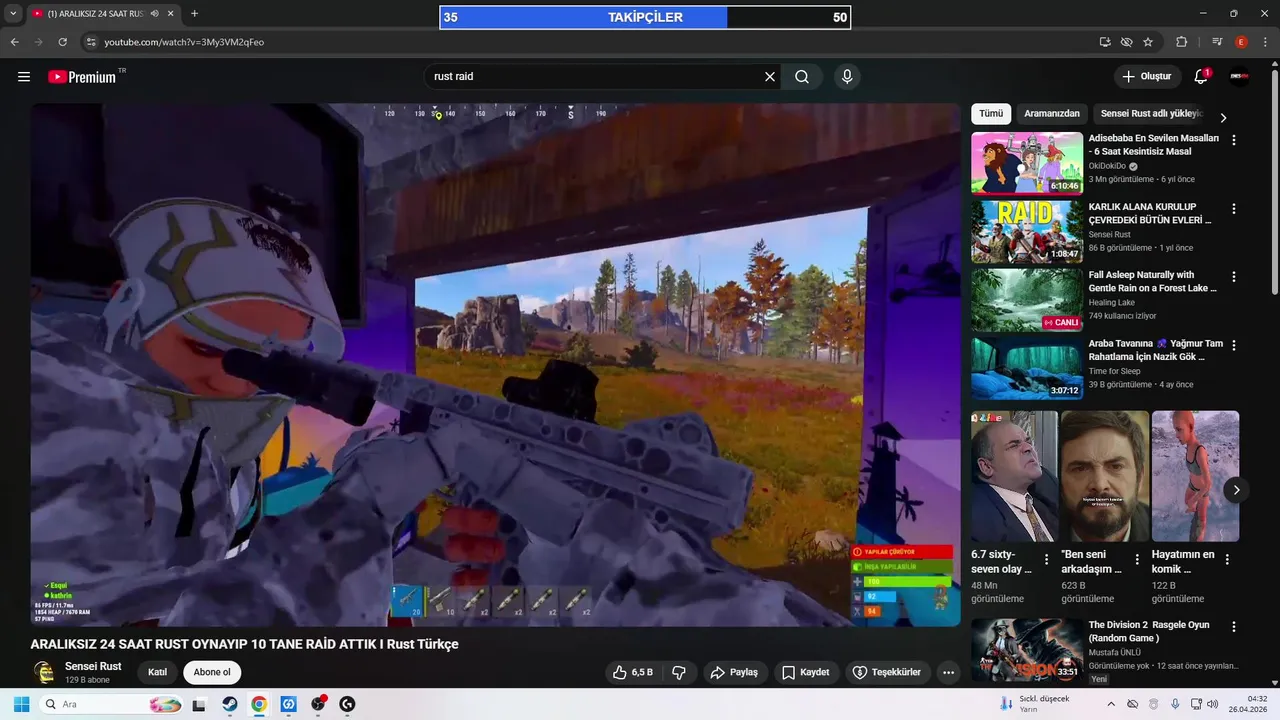1280x720 pixels.
Task: Open the taskbar weather widget 'Sıckl. düşecek'
Action: 1035,704
